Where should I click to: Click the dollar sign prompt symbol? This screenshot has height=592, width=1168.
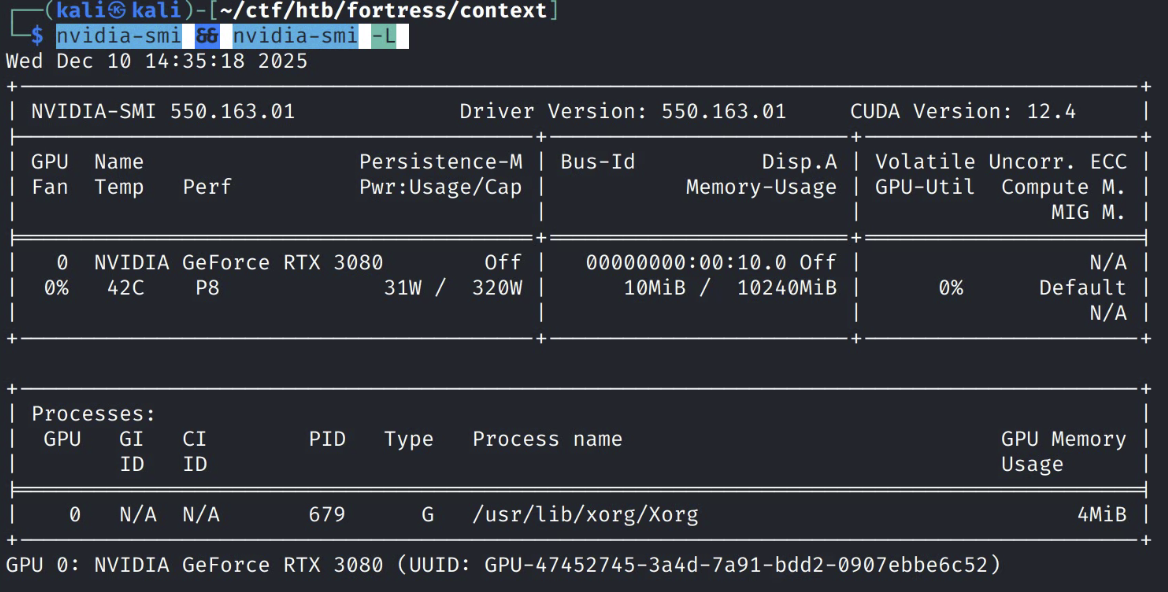(x=37, y=36)
